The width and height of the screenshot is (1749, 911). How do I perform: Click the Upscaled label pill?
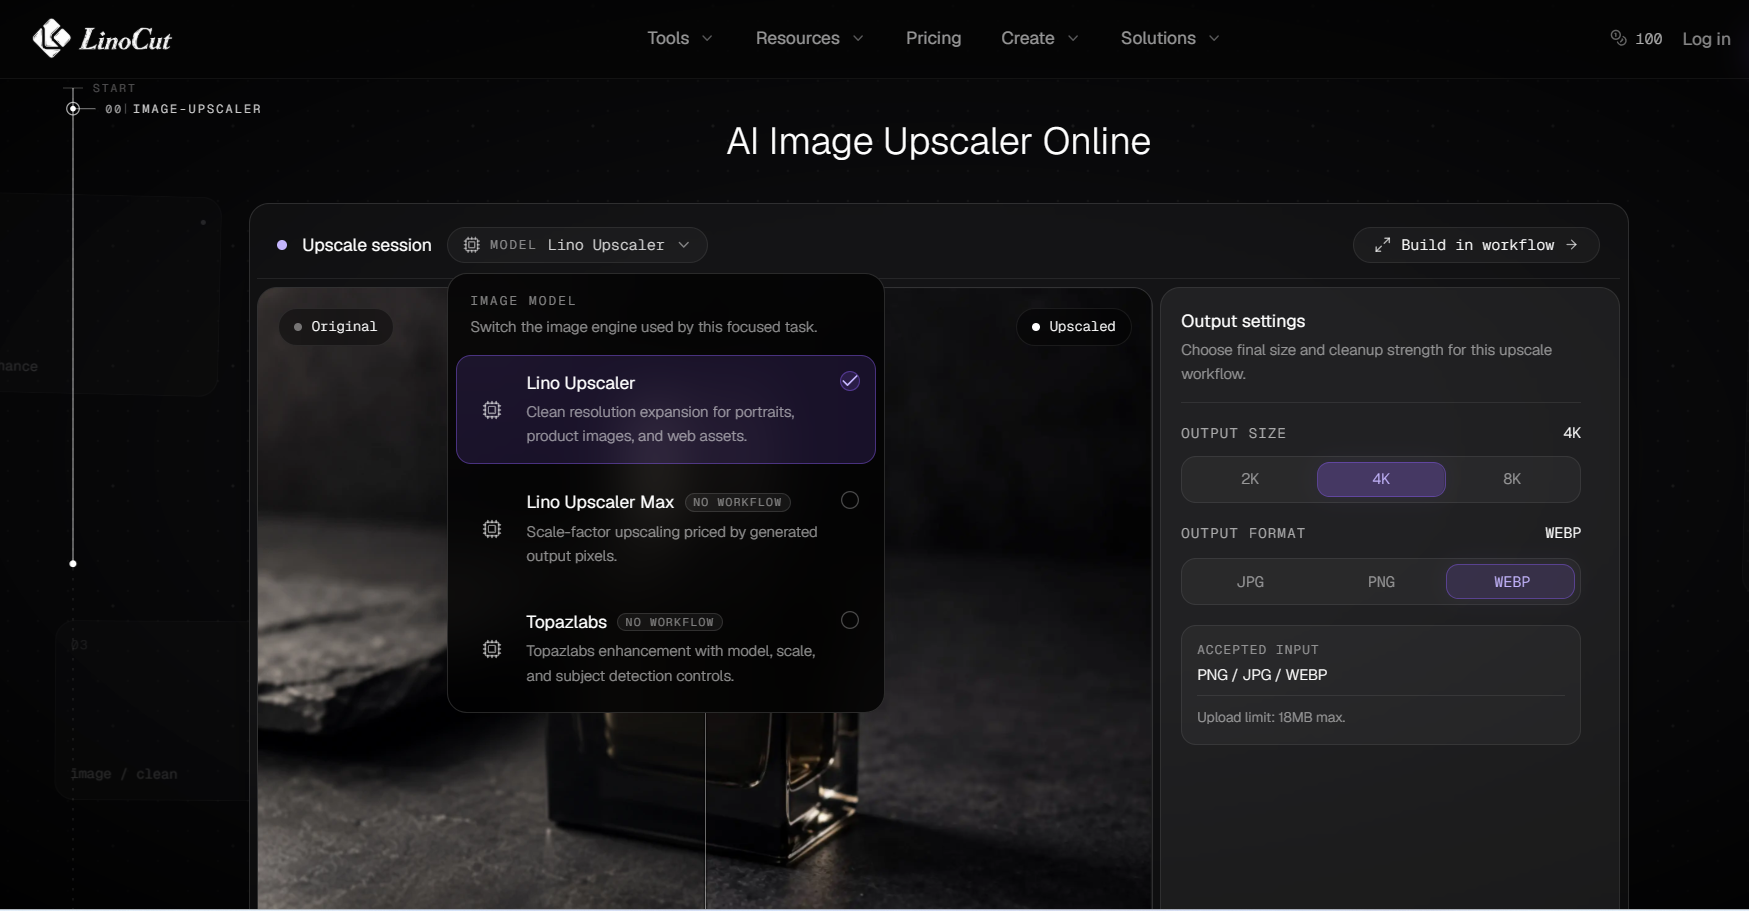pos(1074,327)
